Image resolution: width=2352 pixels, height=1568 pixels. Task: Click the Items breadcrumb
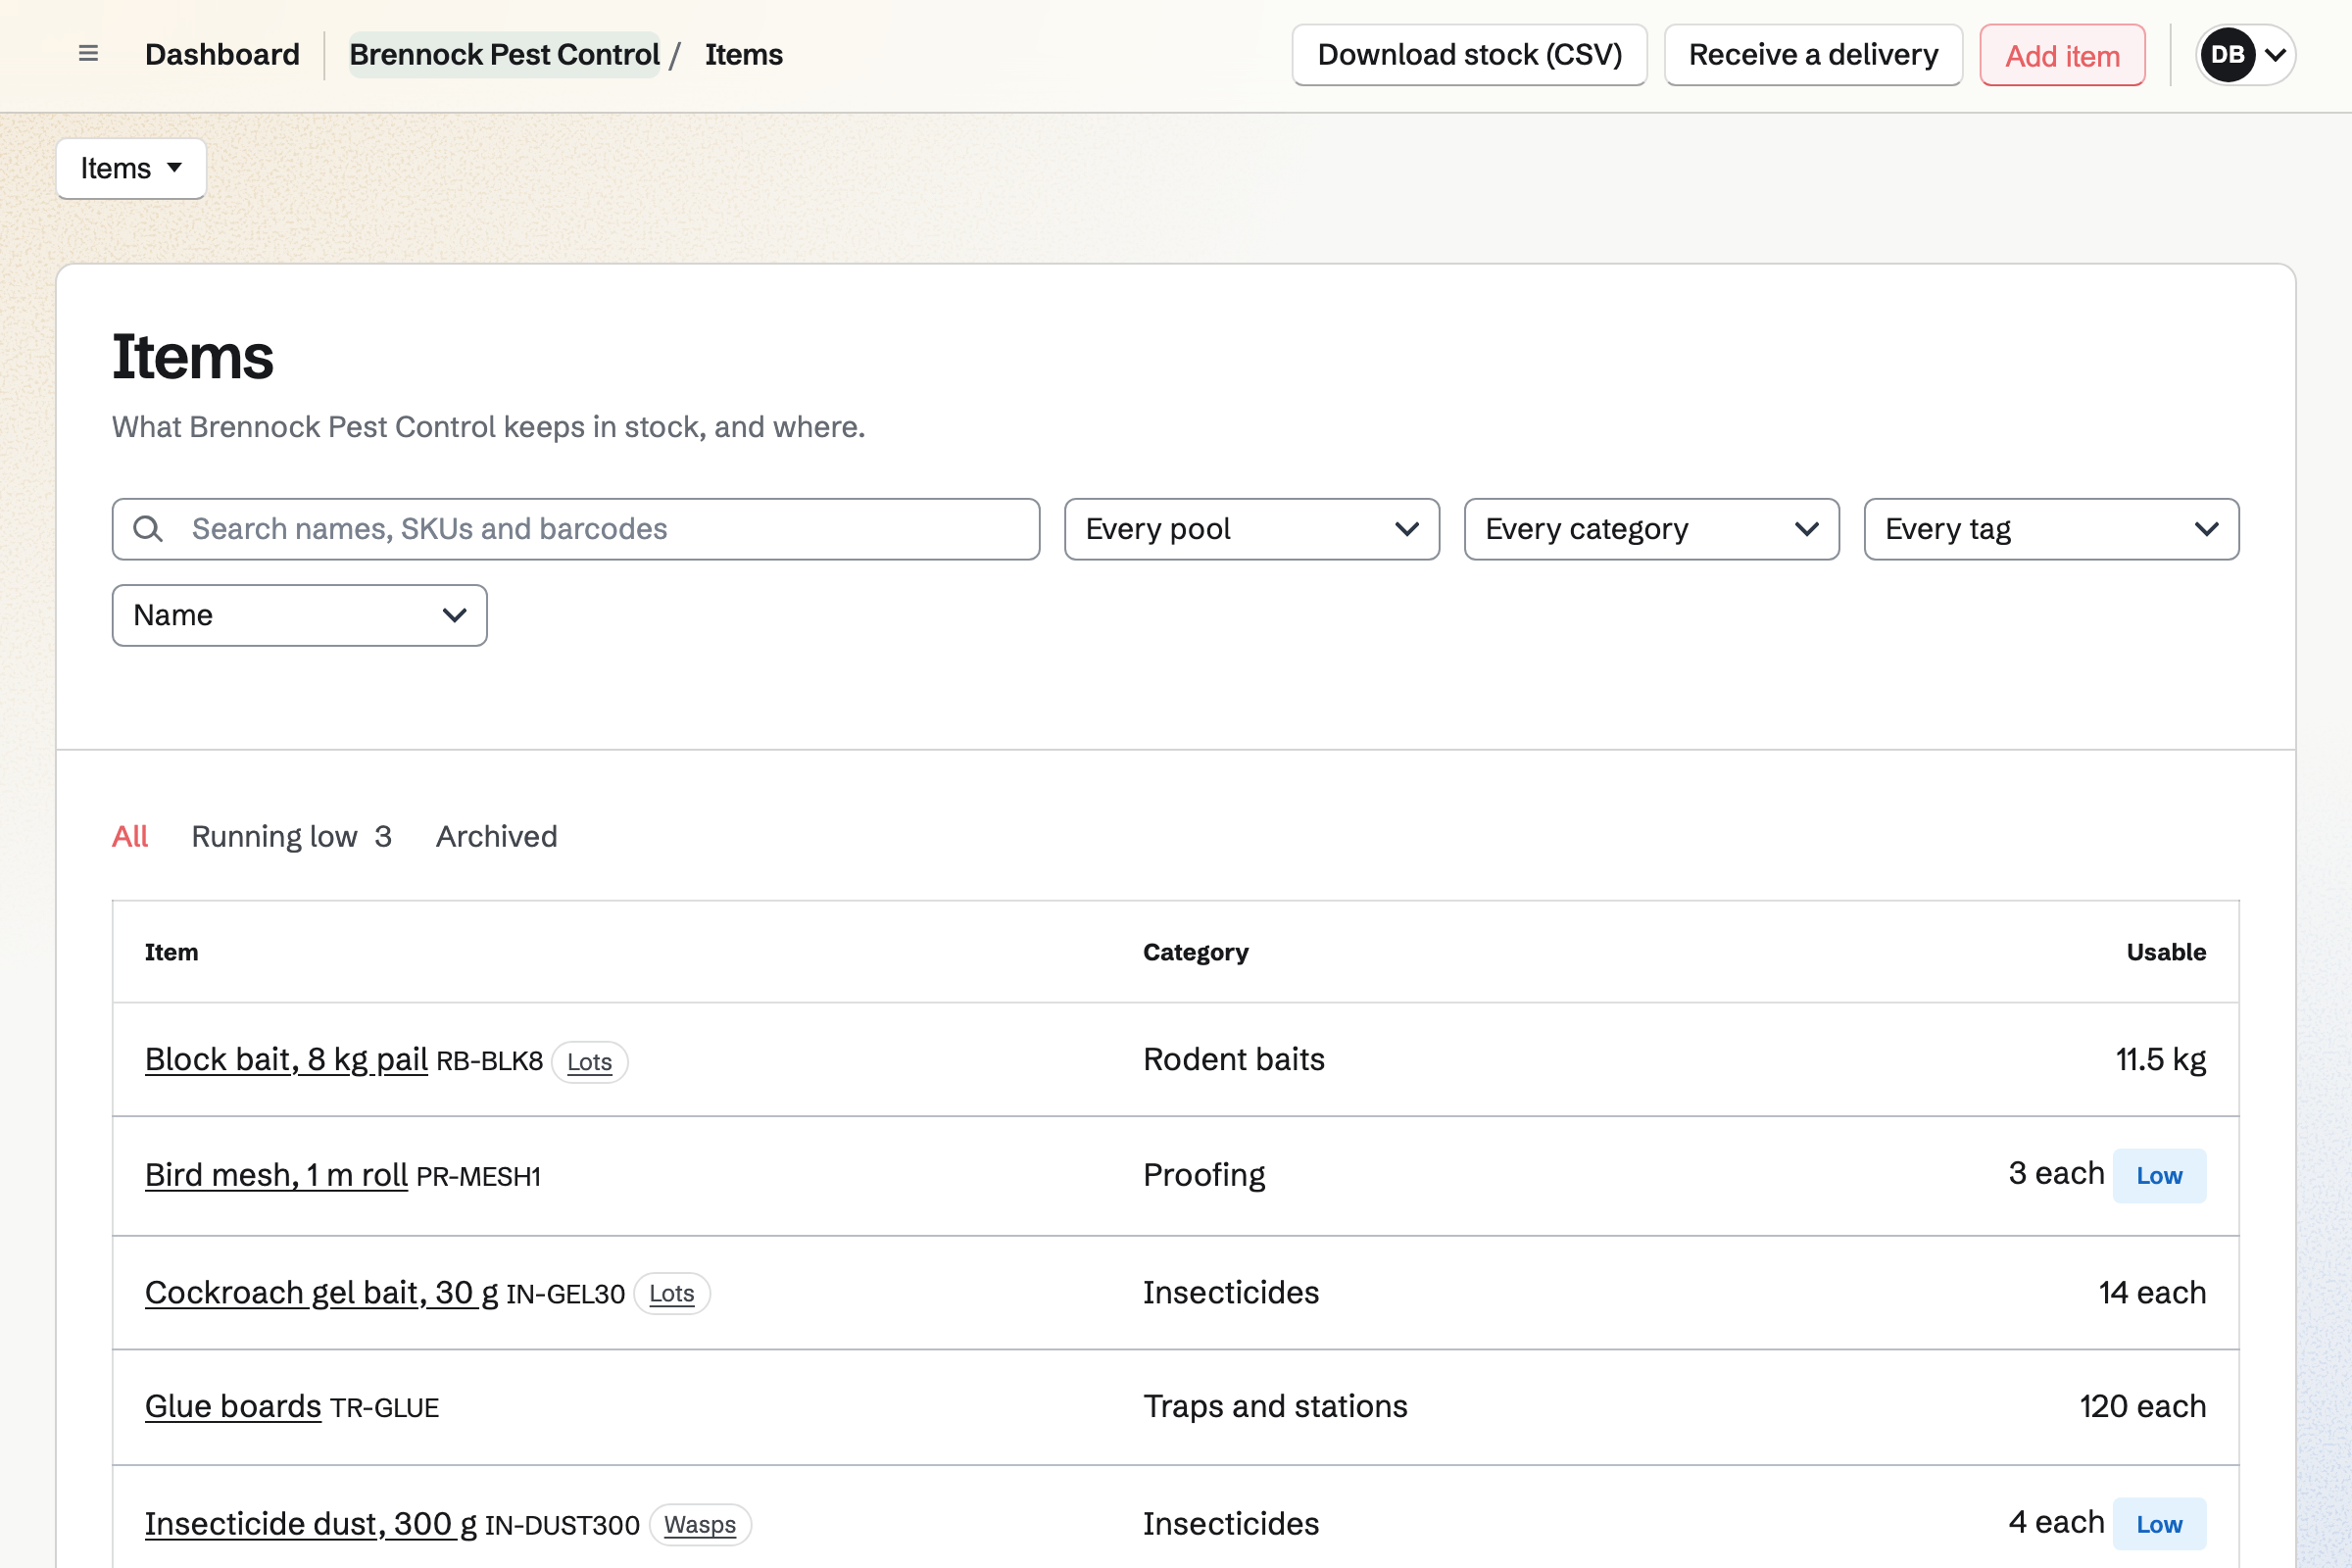[744, 54]
